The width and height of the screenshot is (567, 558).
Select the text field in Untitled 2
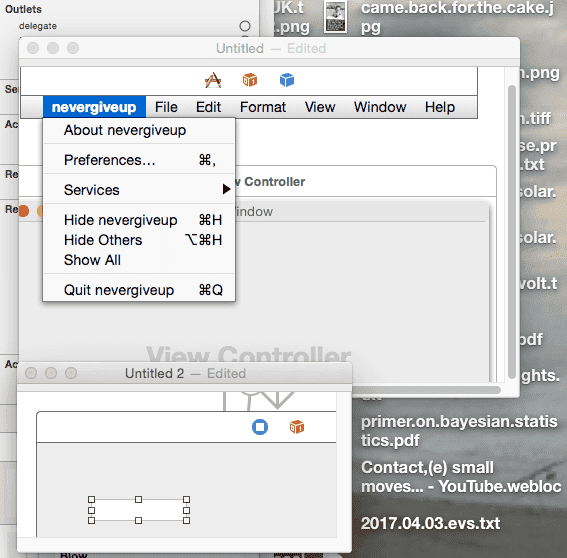139,510
